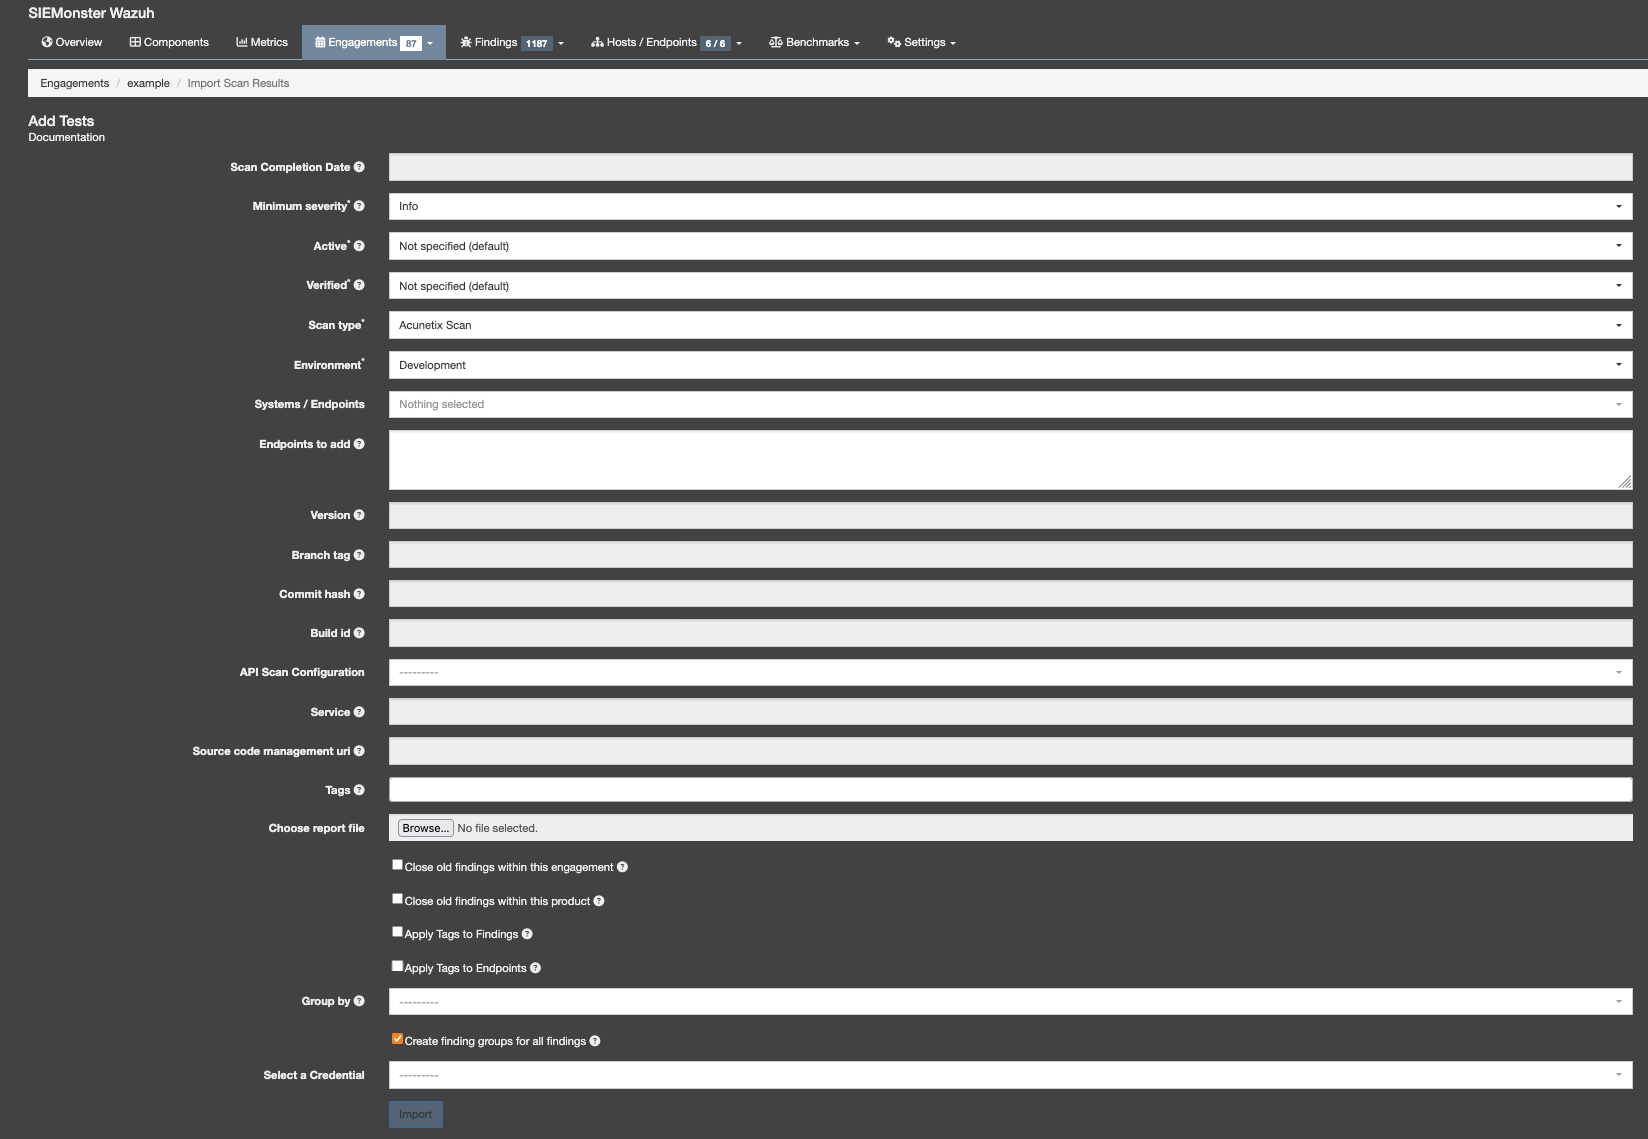Click help icon beside Group by
This screenshot has height=1139, width=1648.
pos(359,1001)
